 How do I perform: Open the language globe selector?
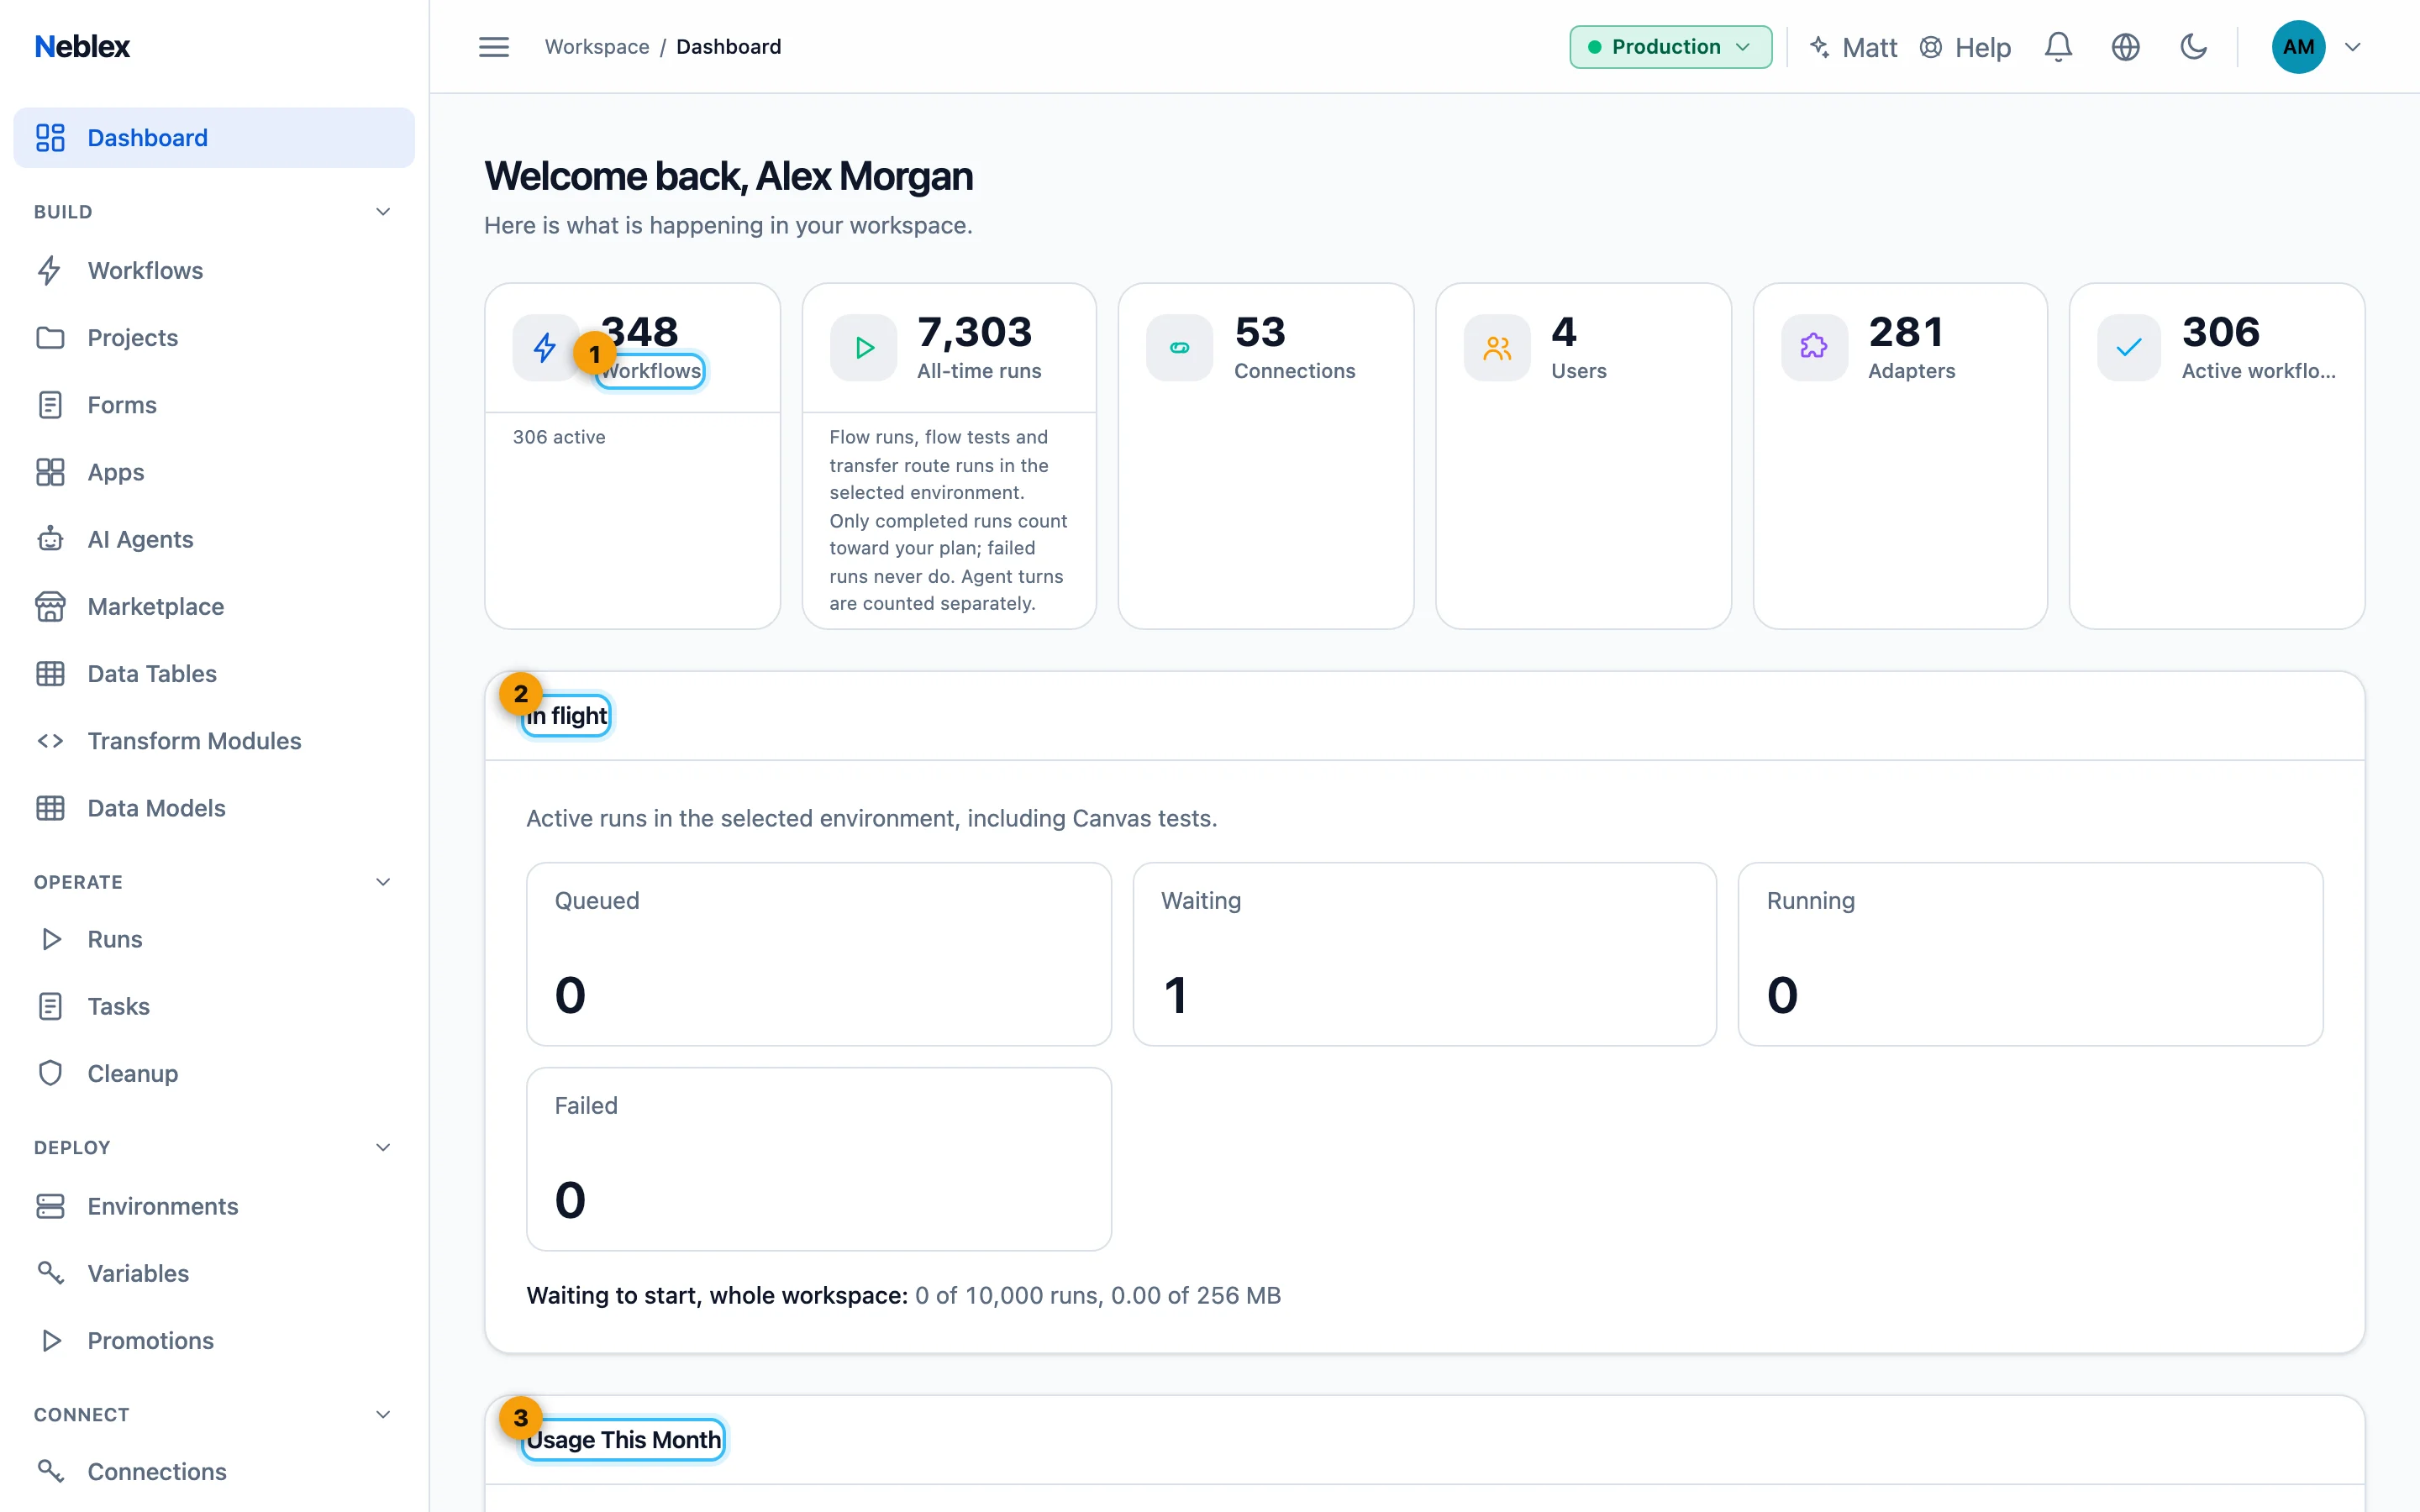[2126, 47]
